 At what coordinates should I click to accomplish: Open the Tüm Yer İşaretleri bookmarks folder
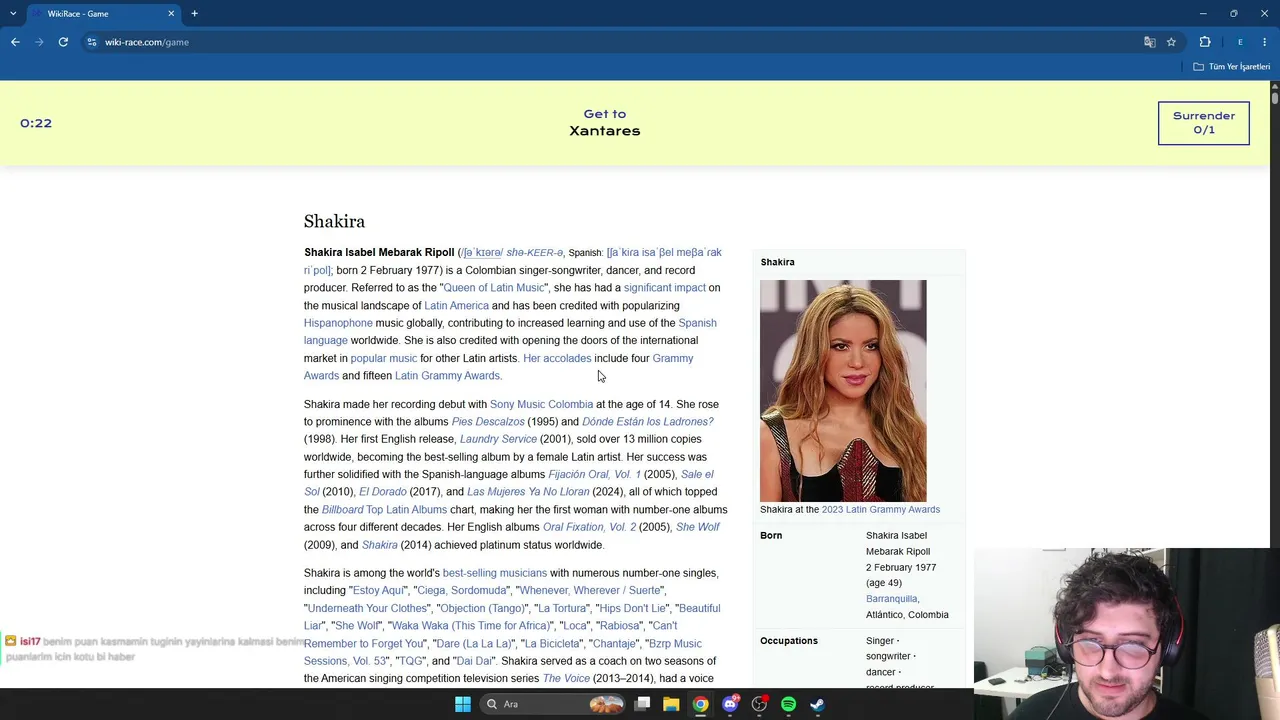1232,67
